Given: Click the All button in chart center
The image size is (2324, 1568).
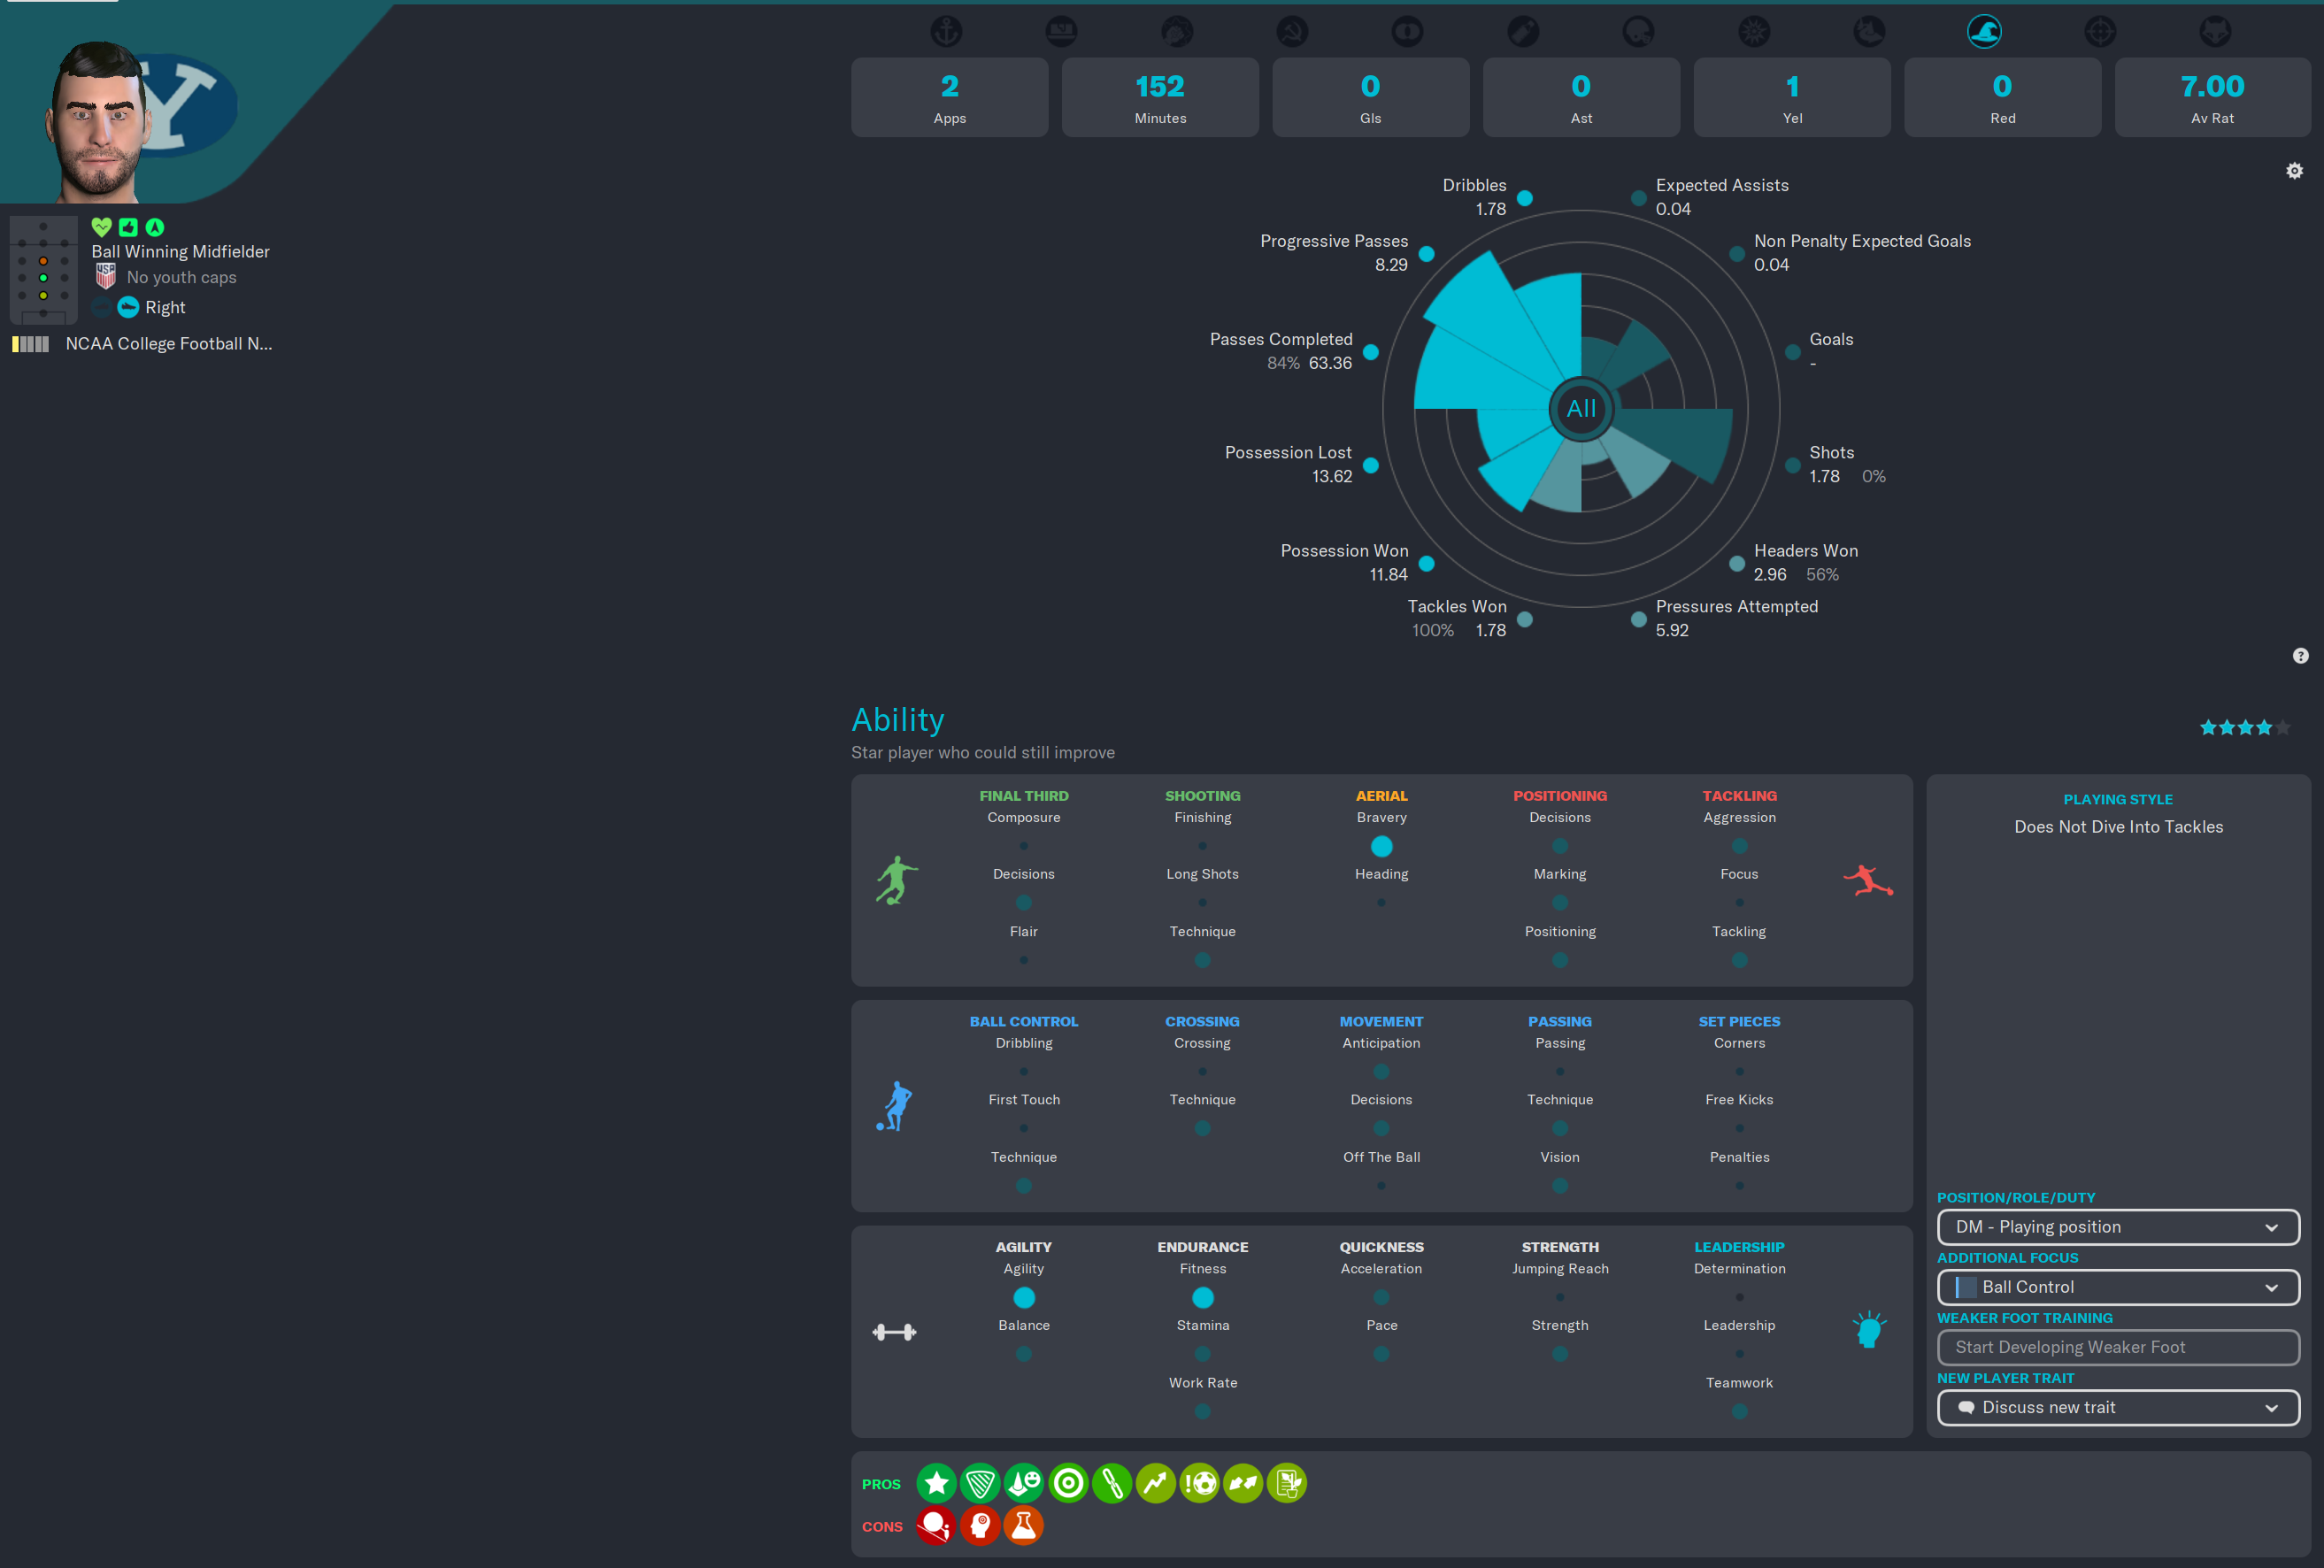Looking at the screenshot, I should click(1581, 408).
